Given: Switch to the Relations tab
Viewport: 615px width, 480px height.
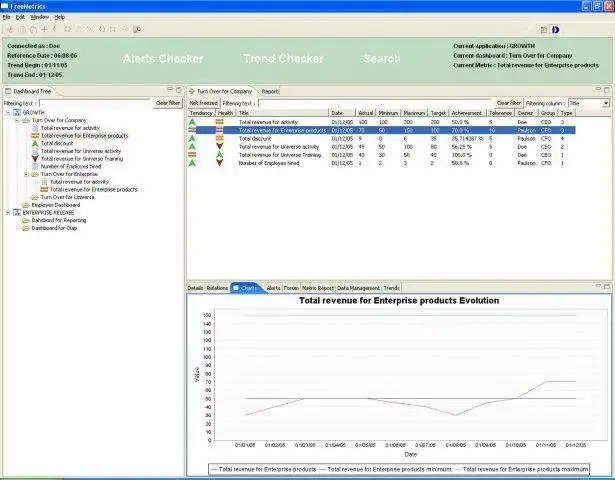Looking at the screenshot, I should point(217,288).
